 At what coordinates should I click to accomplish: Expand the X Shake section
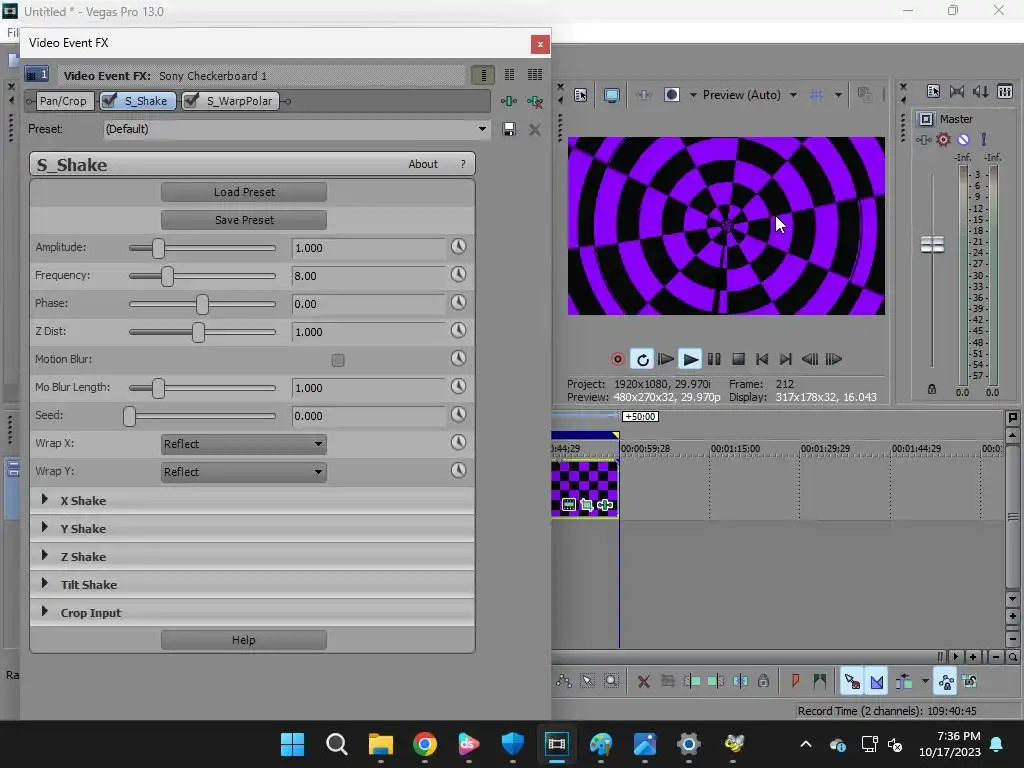(44, 500)
